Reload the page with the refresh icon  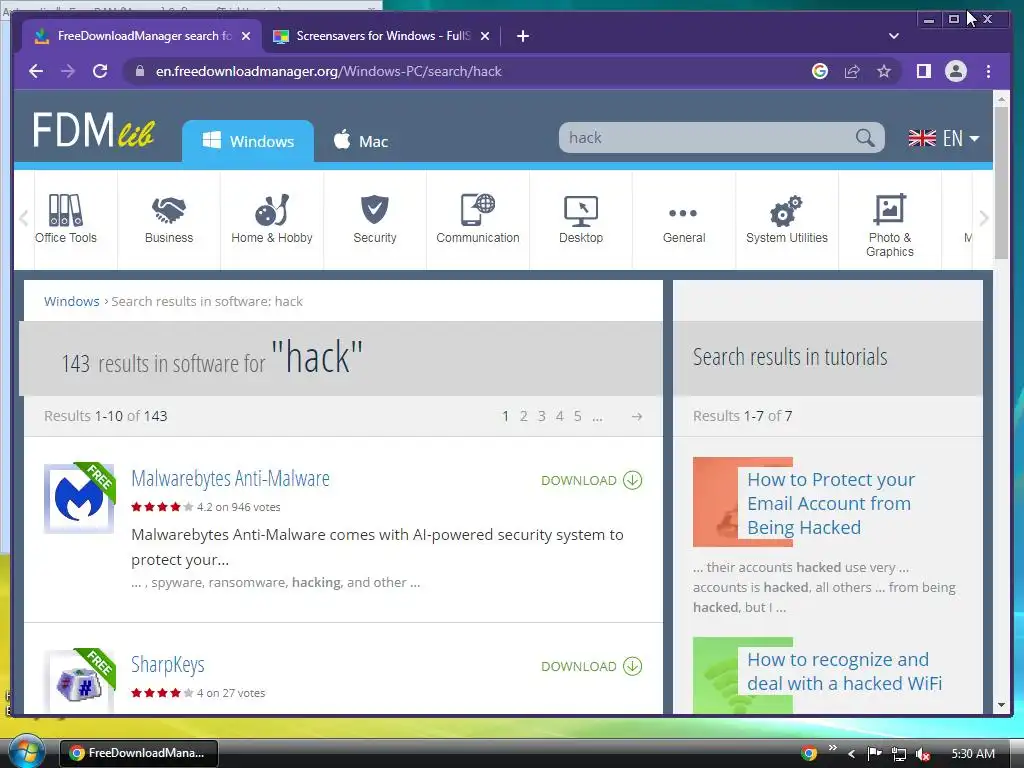point(100,71)
